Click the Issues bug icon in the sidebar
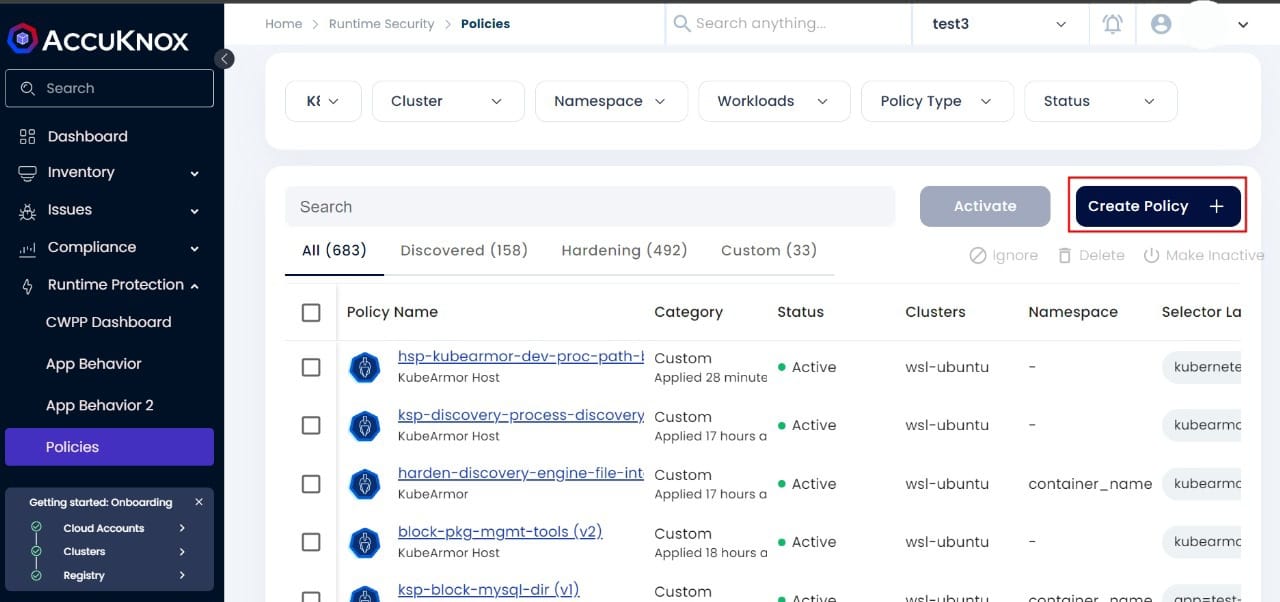Screen dimensions: 1280x602 click(x=27, y=211)
